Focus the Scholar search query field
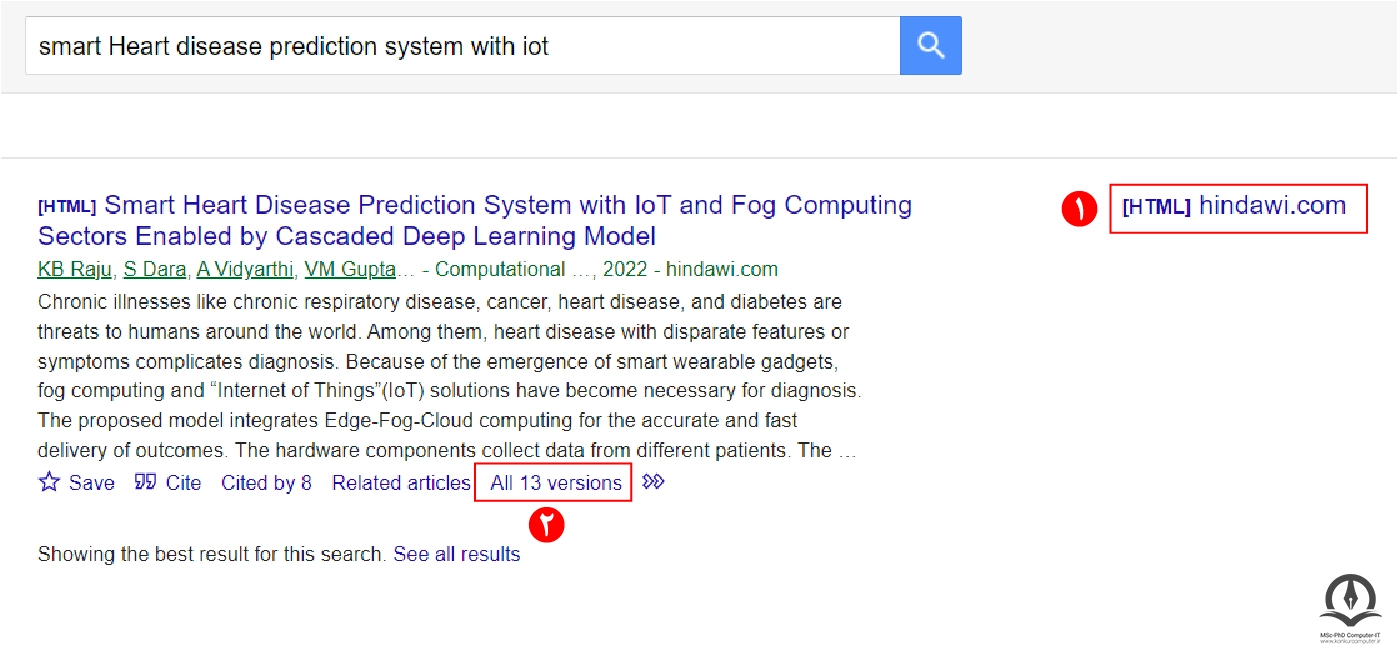 click(x=462, y=46)
